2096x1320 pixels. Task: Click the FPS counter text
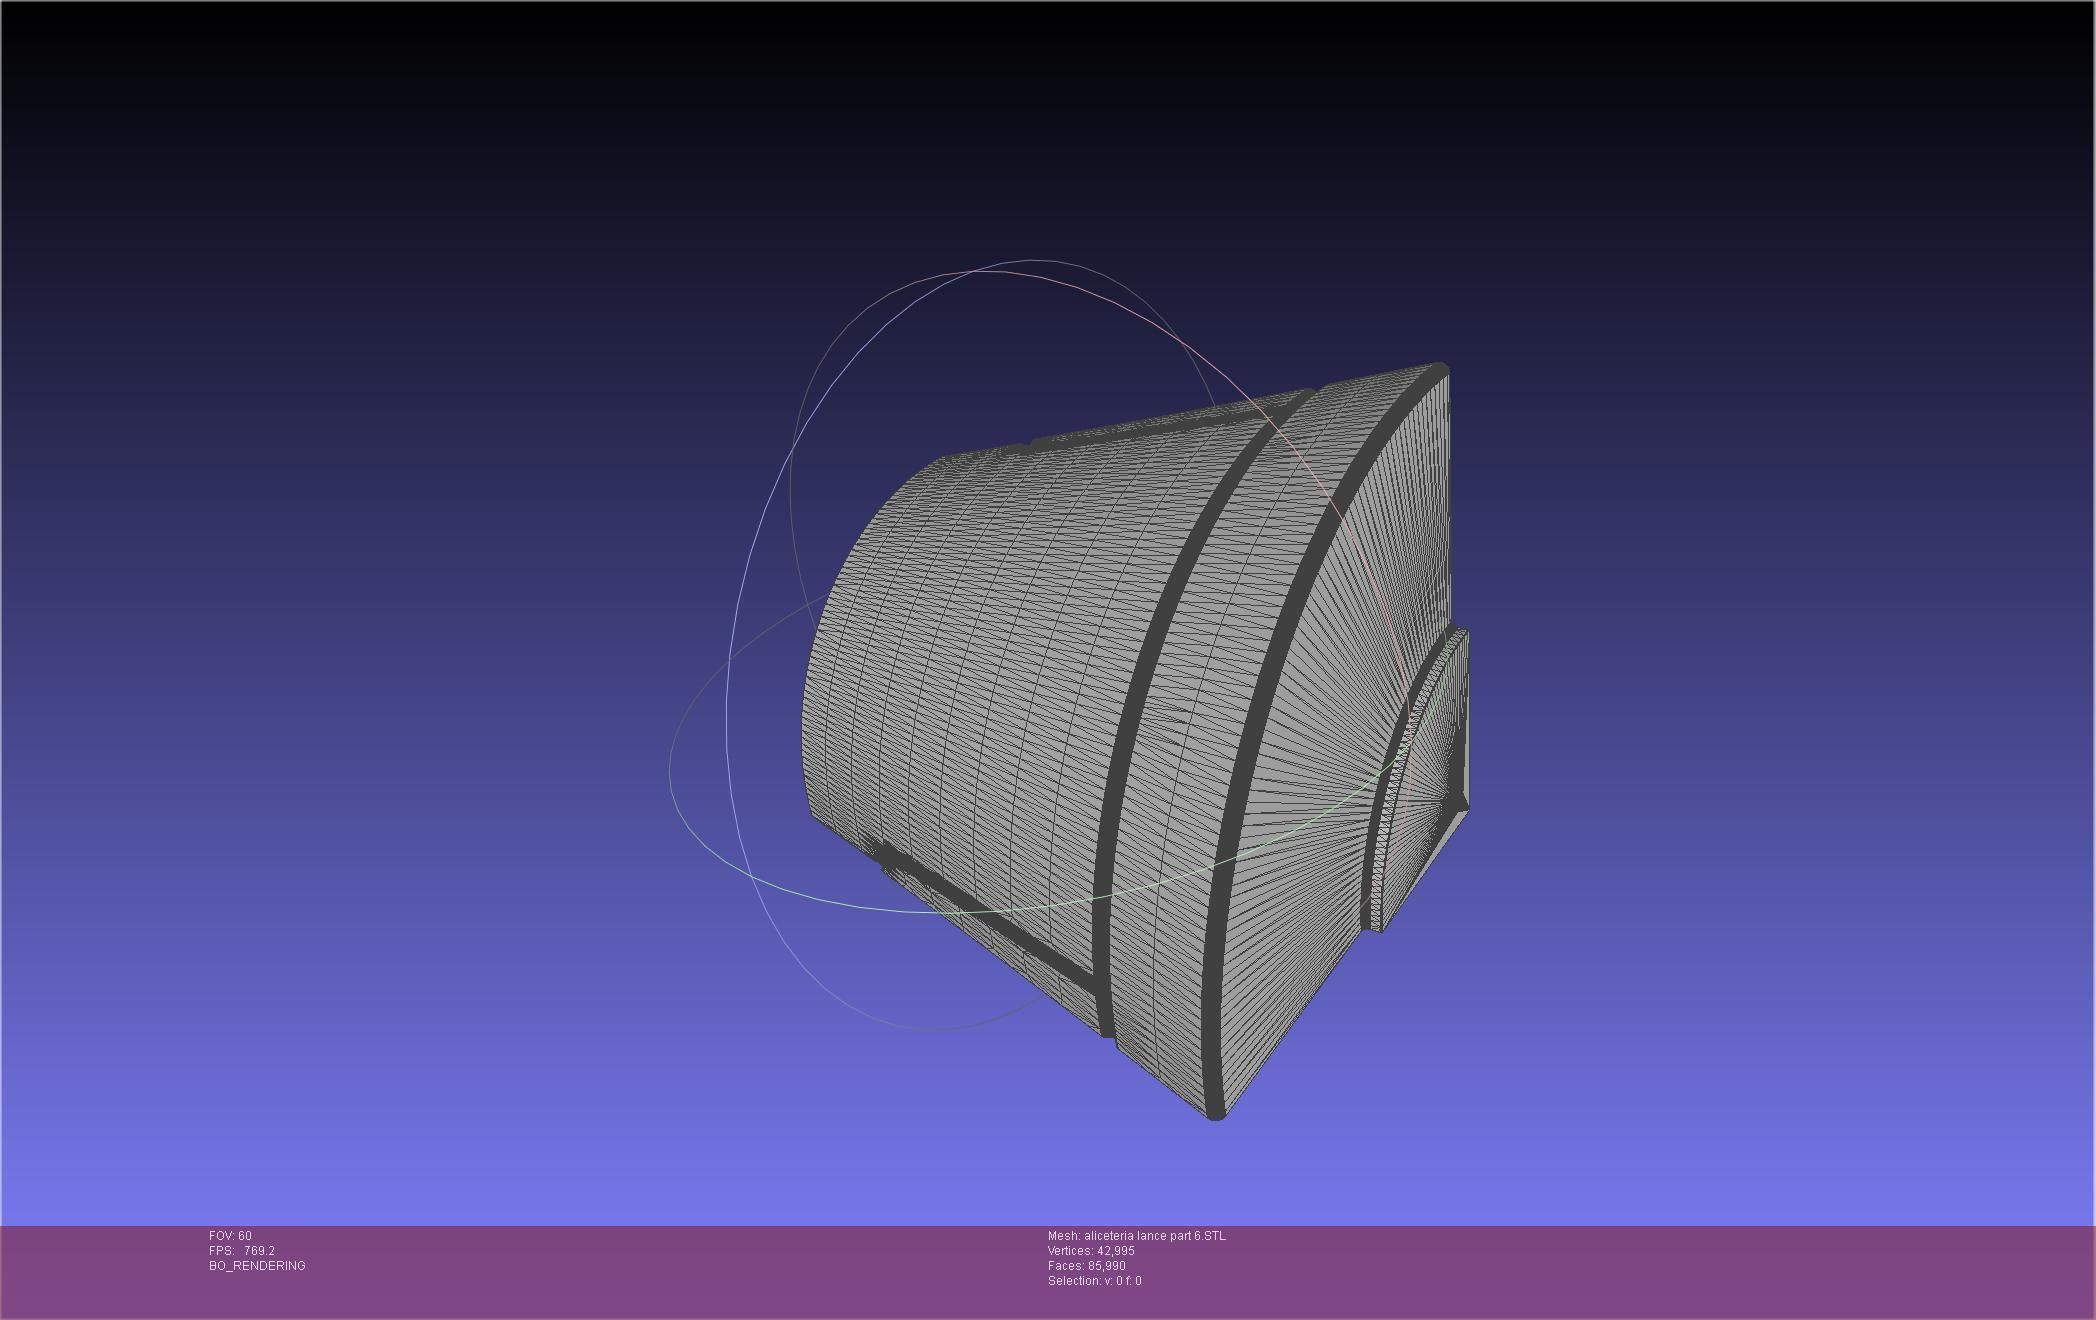click(241, 1251)
